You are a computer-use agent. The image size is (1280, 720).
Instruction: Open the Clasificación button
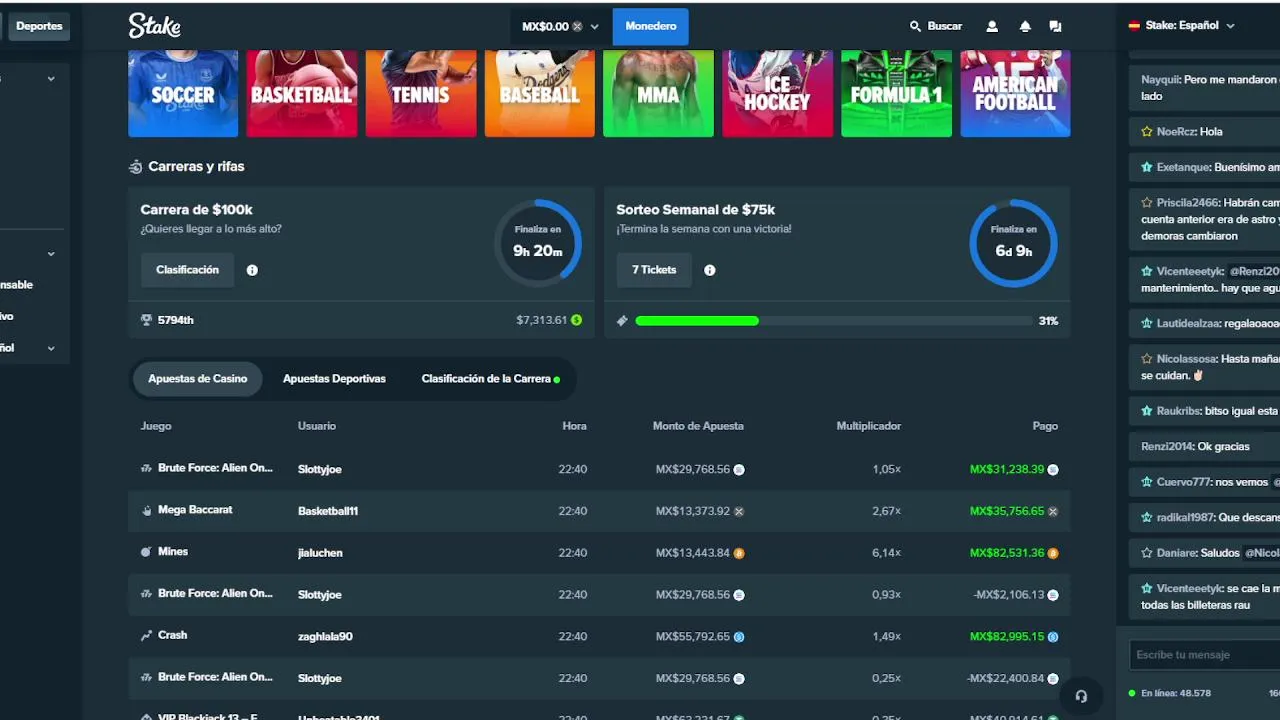coord(187,270)
